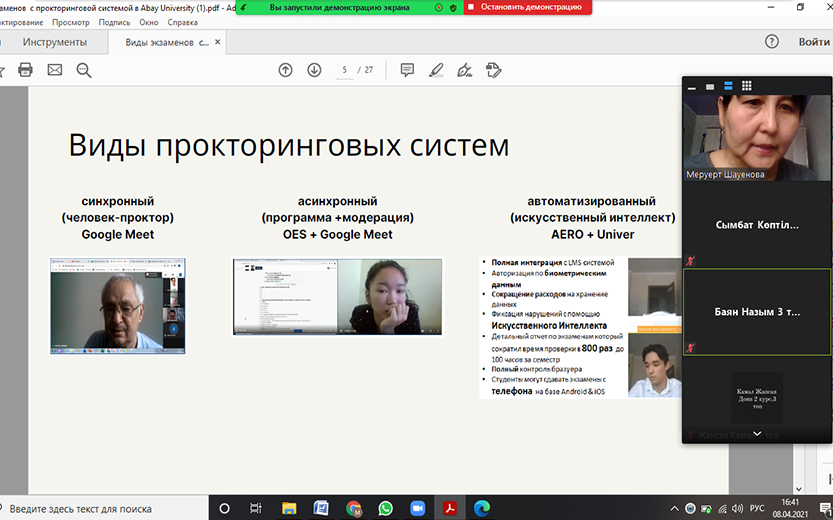Switch Zoom panel to single thumbnail view
The height and width of the screenshot is (520, 833).
point(710,87)
